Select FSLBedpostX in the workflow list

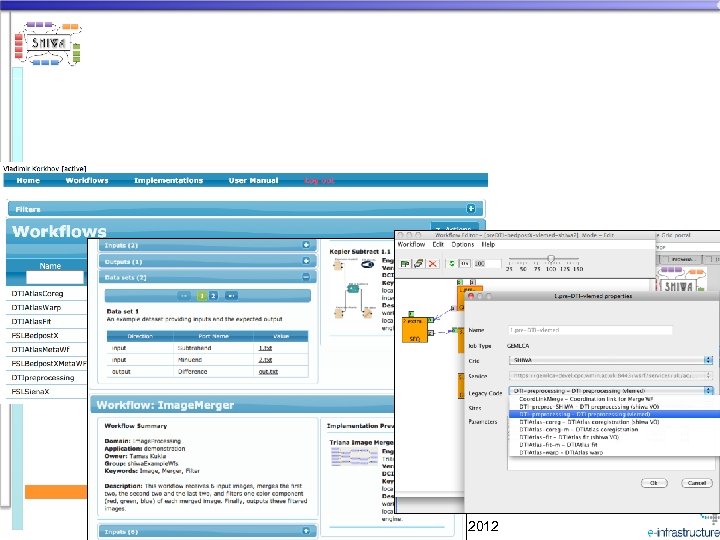click(35, 335)
